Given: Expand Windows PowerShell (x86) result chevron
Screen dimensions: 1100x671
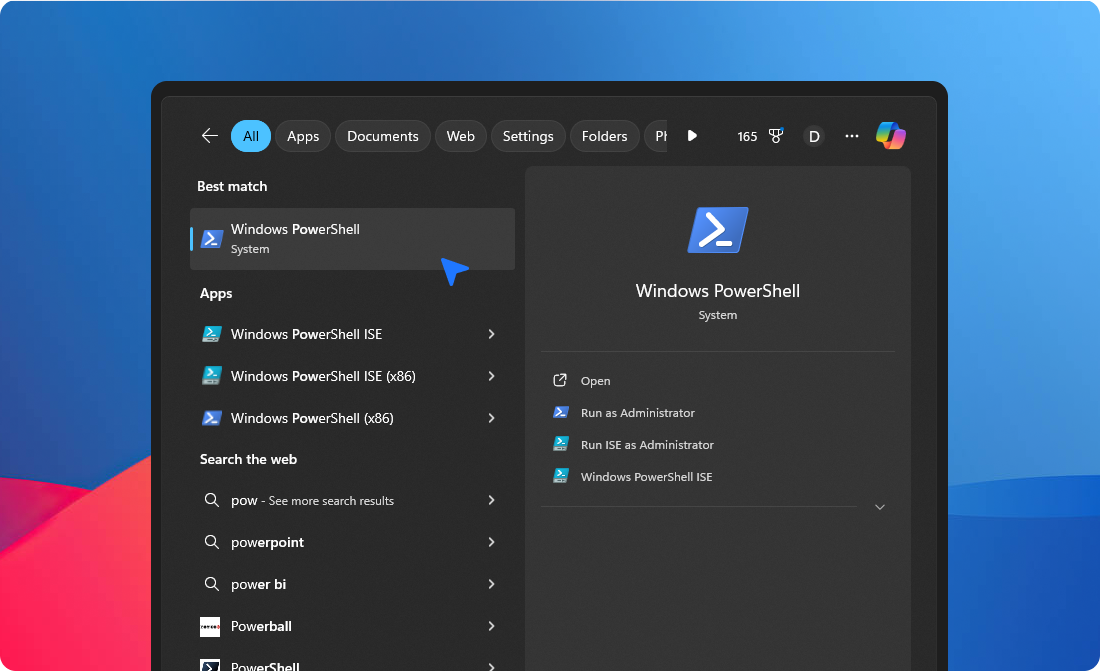Looking at the screenshot, I should [491, 418].
